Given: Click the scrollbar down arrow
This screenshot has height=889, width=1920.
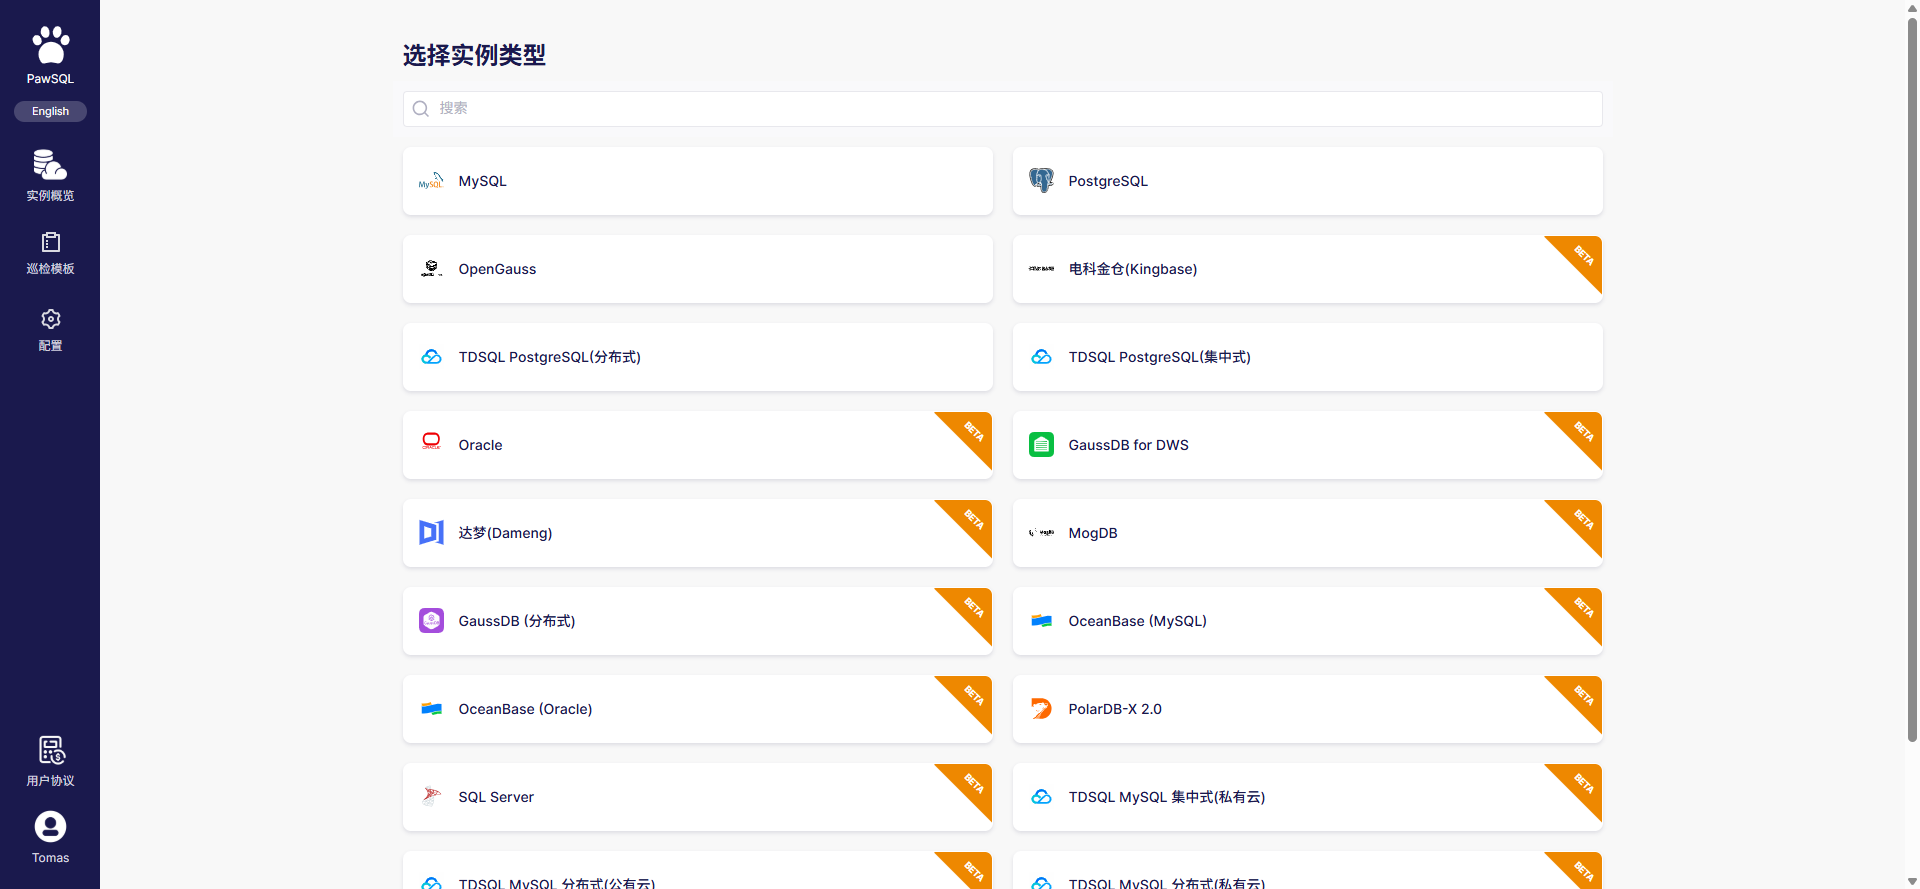Looking at the screenshot, I should (x=1912, y=882).
